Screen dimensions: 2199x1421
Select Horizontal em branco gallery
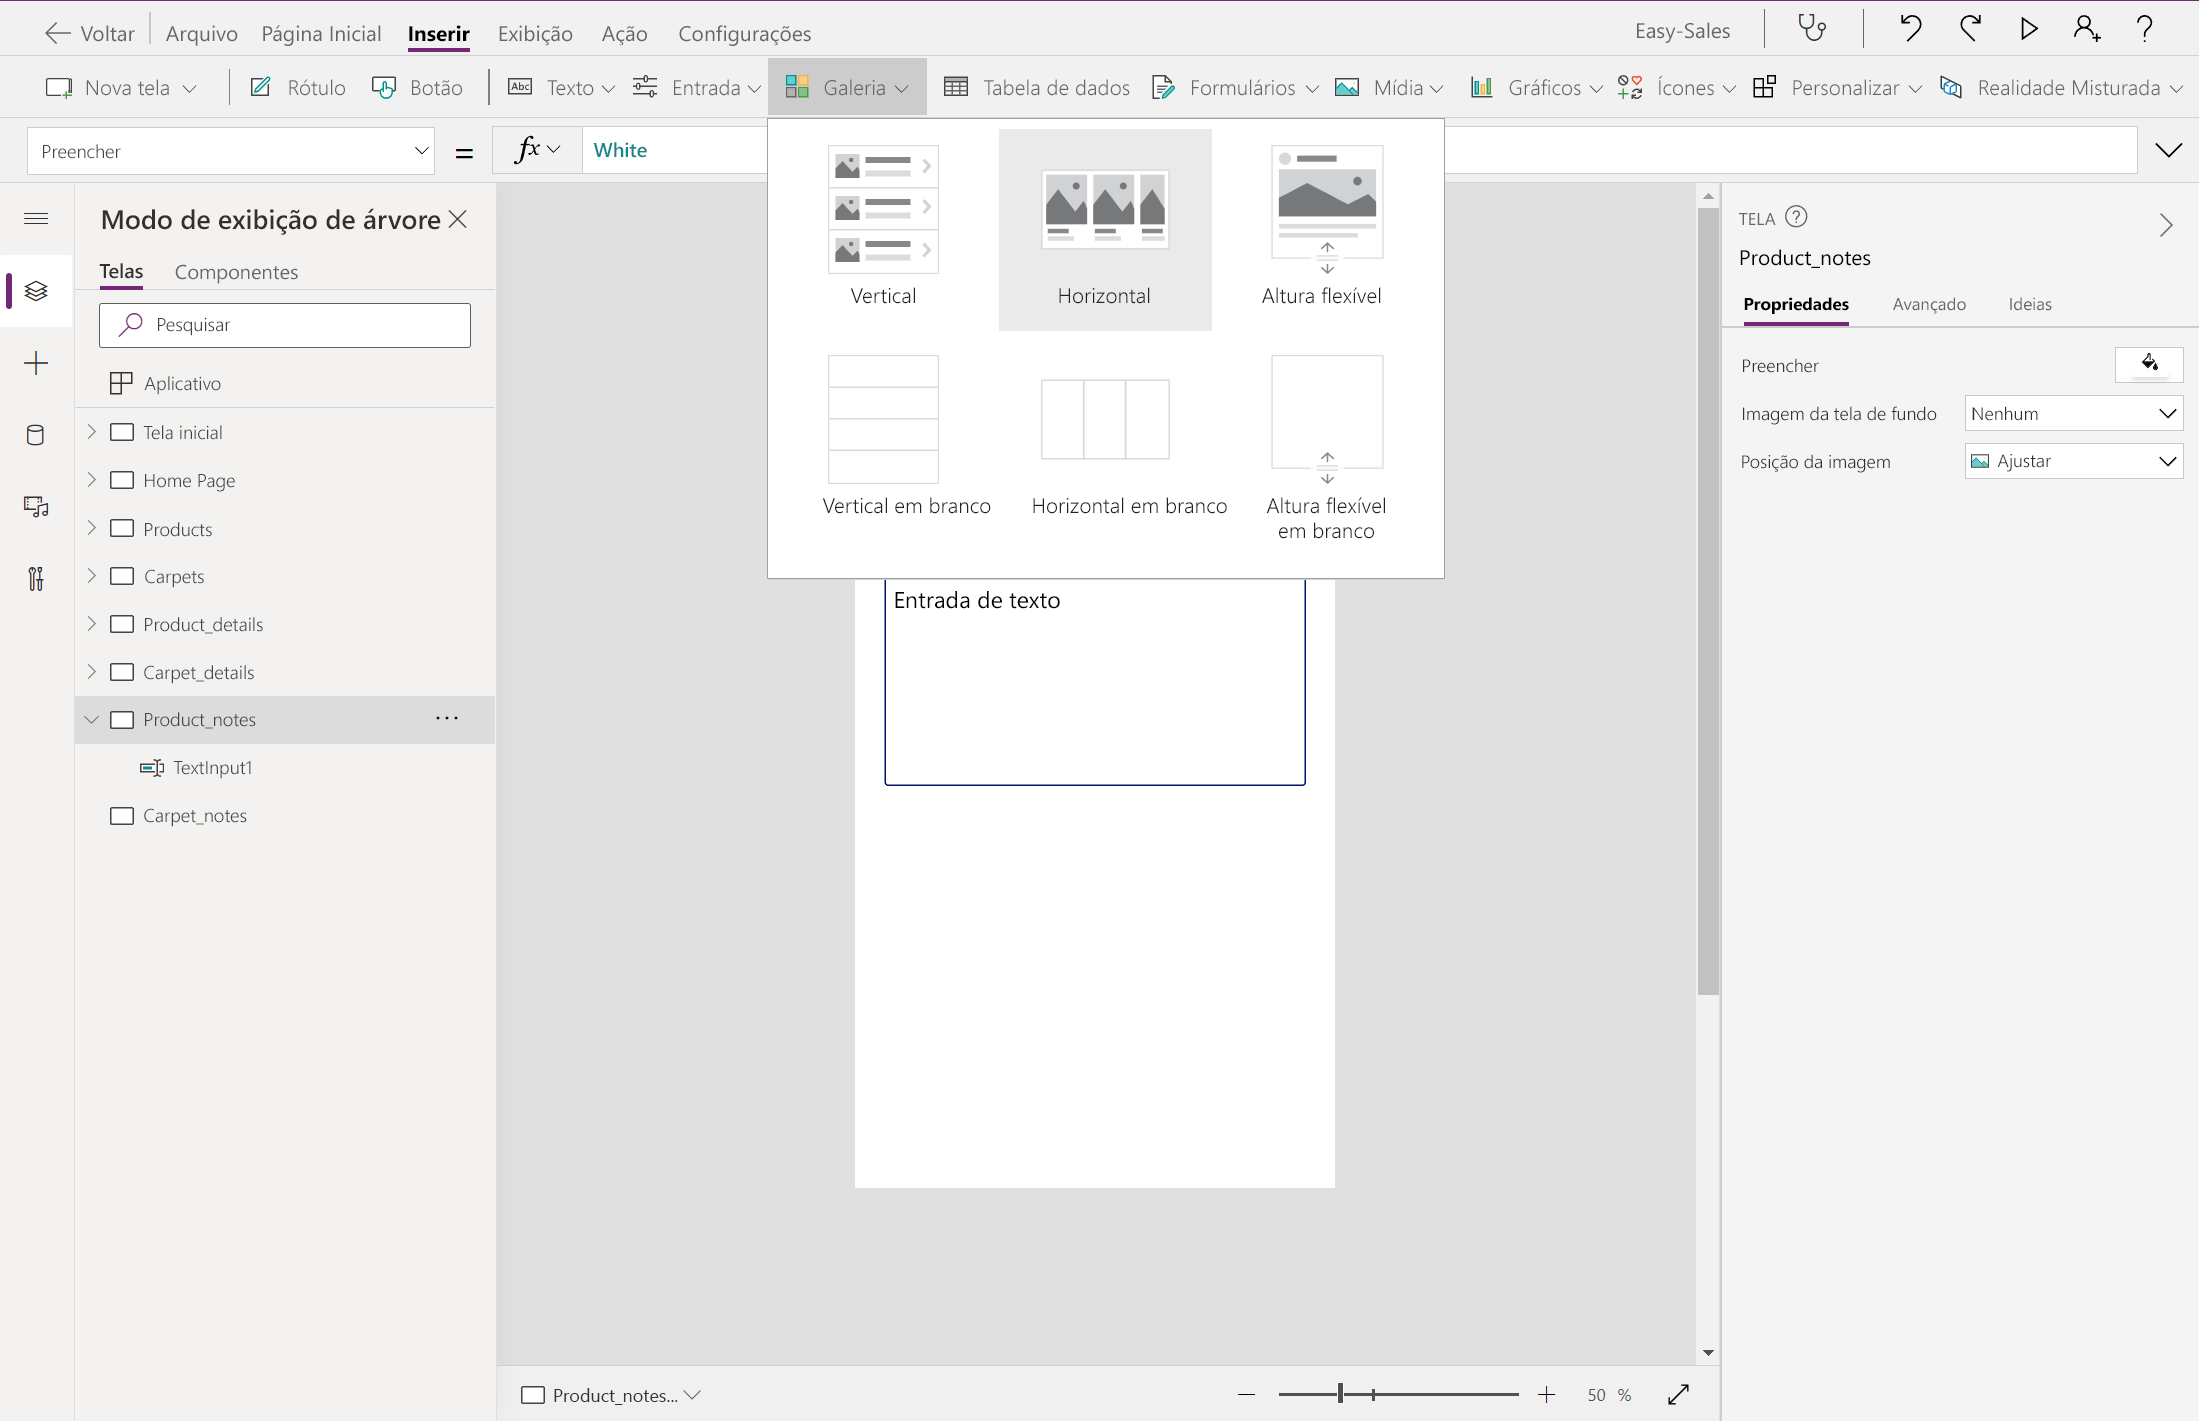1129,446
